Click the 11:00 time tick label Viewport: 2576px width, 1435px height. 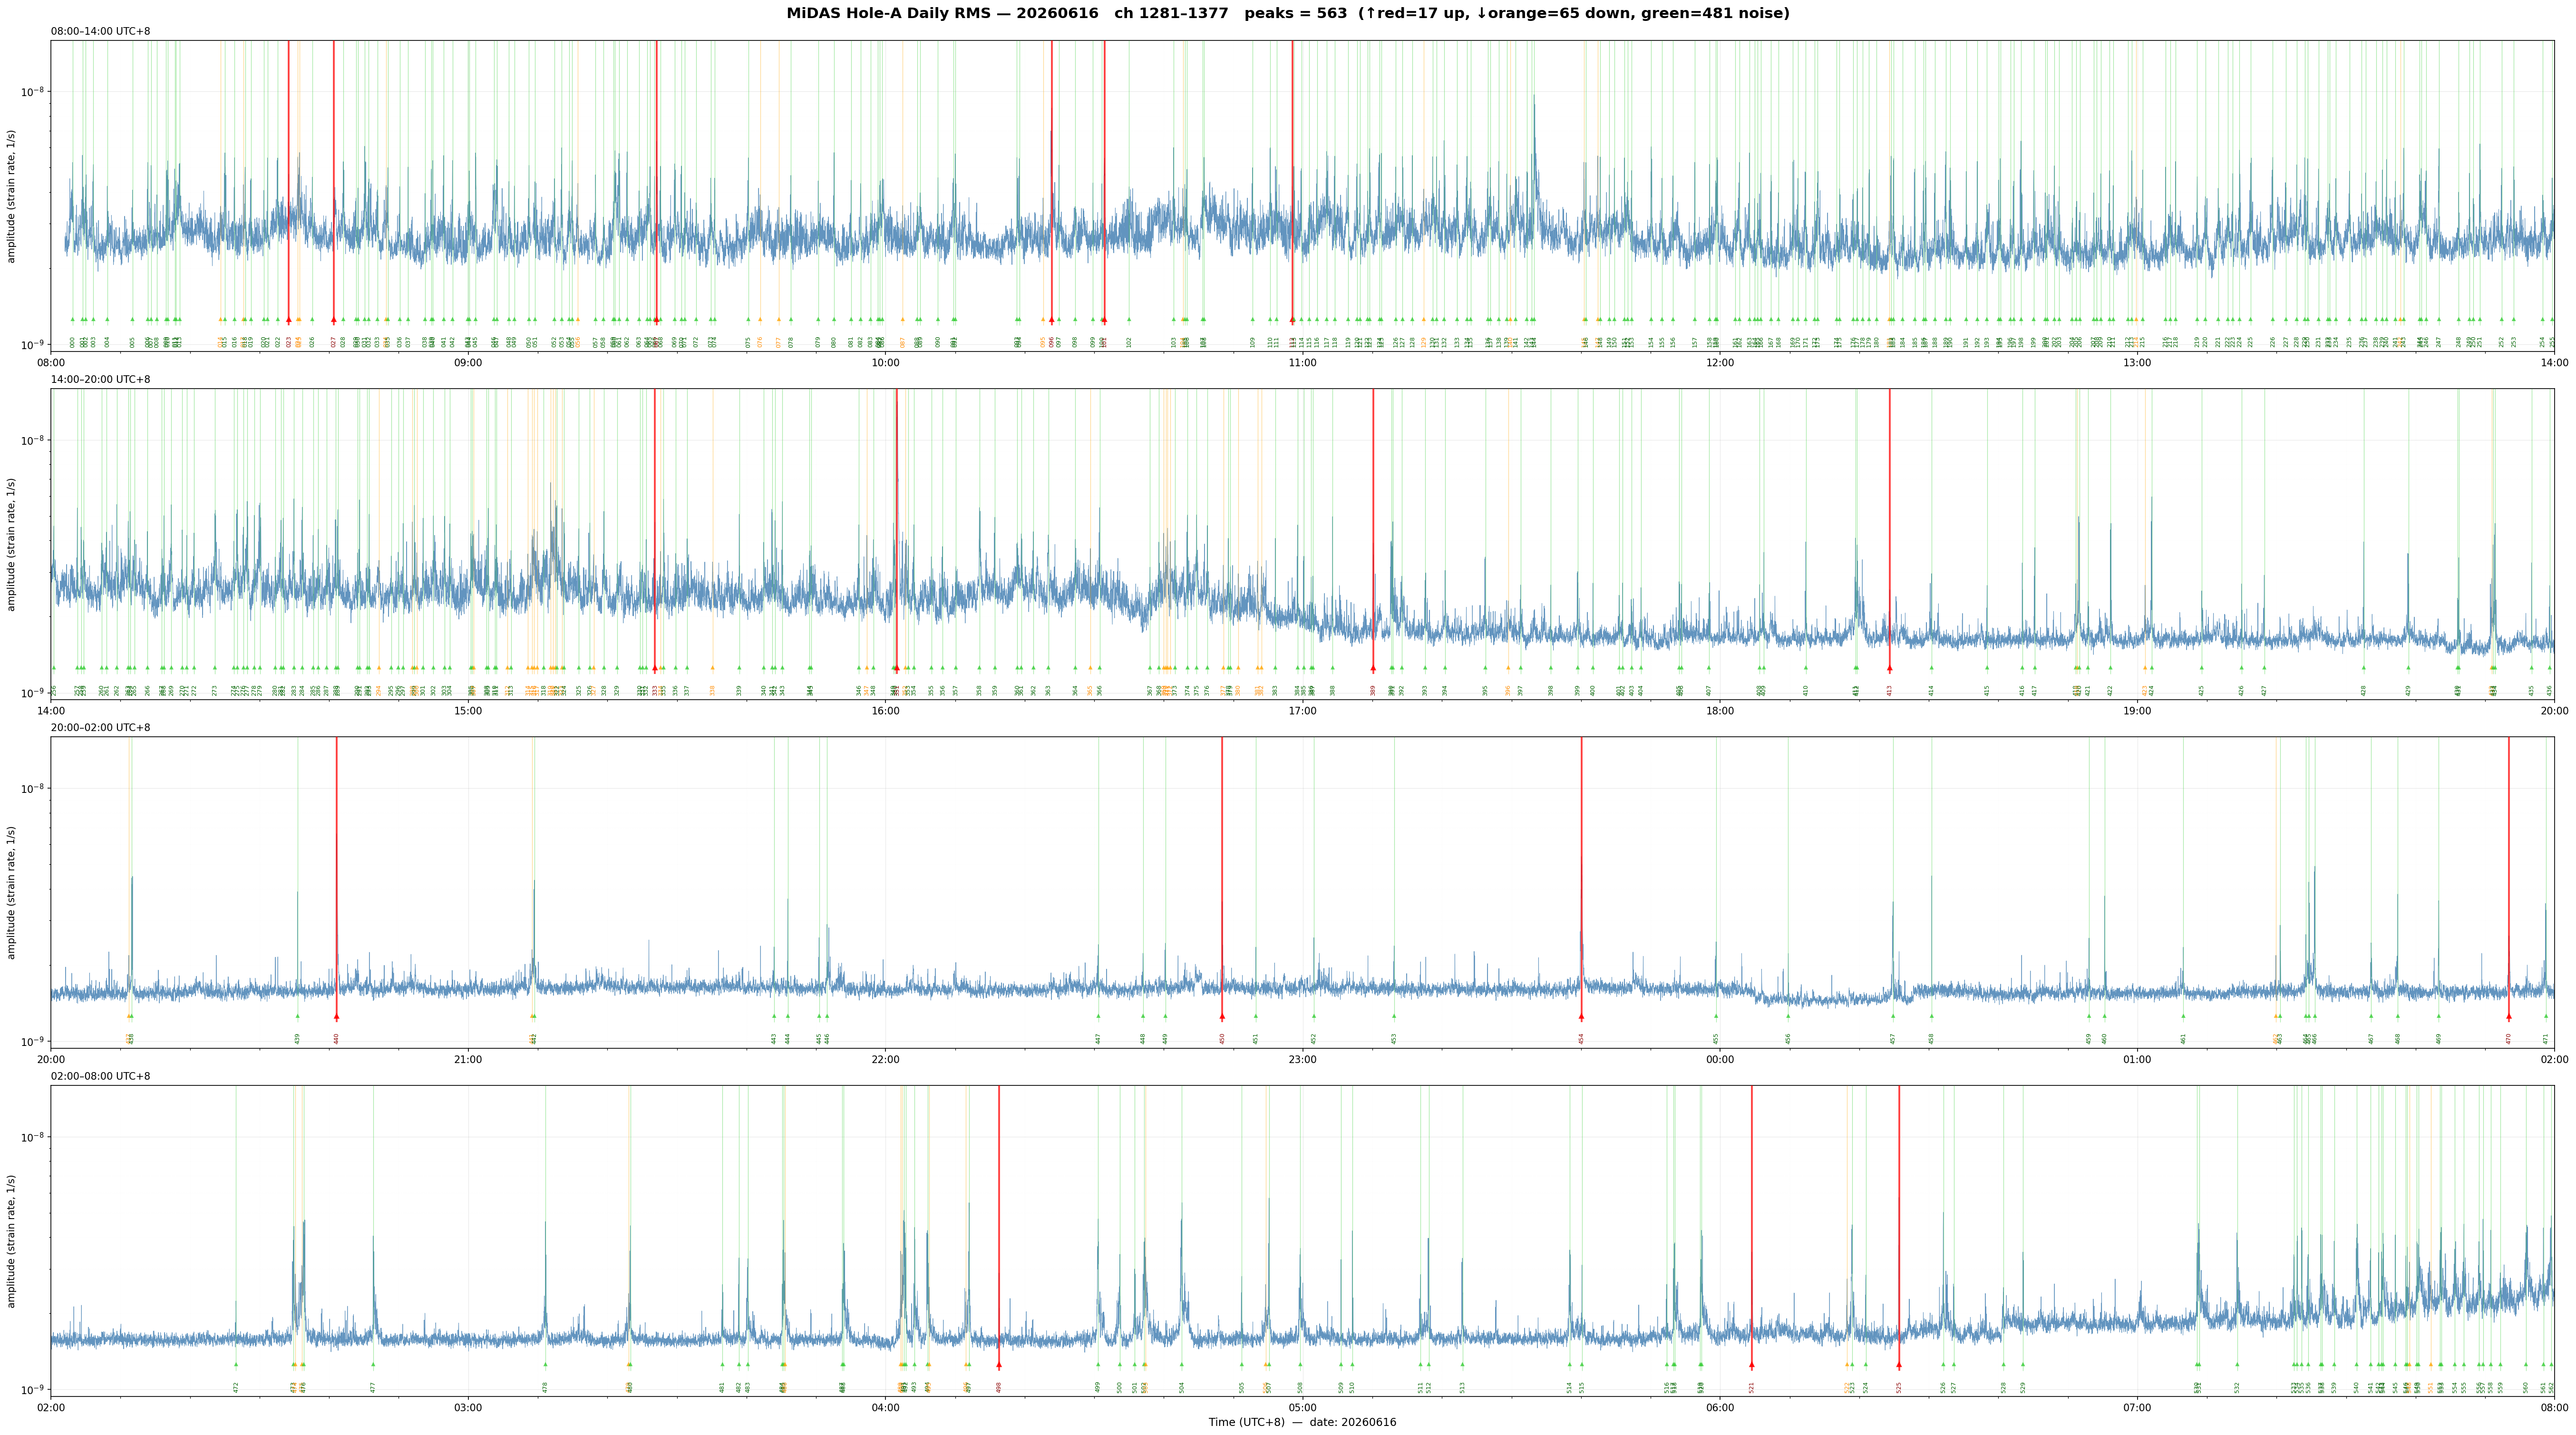[1302, 362]
